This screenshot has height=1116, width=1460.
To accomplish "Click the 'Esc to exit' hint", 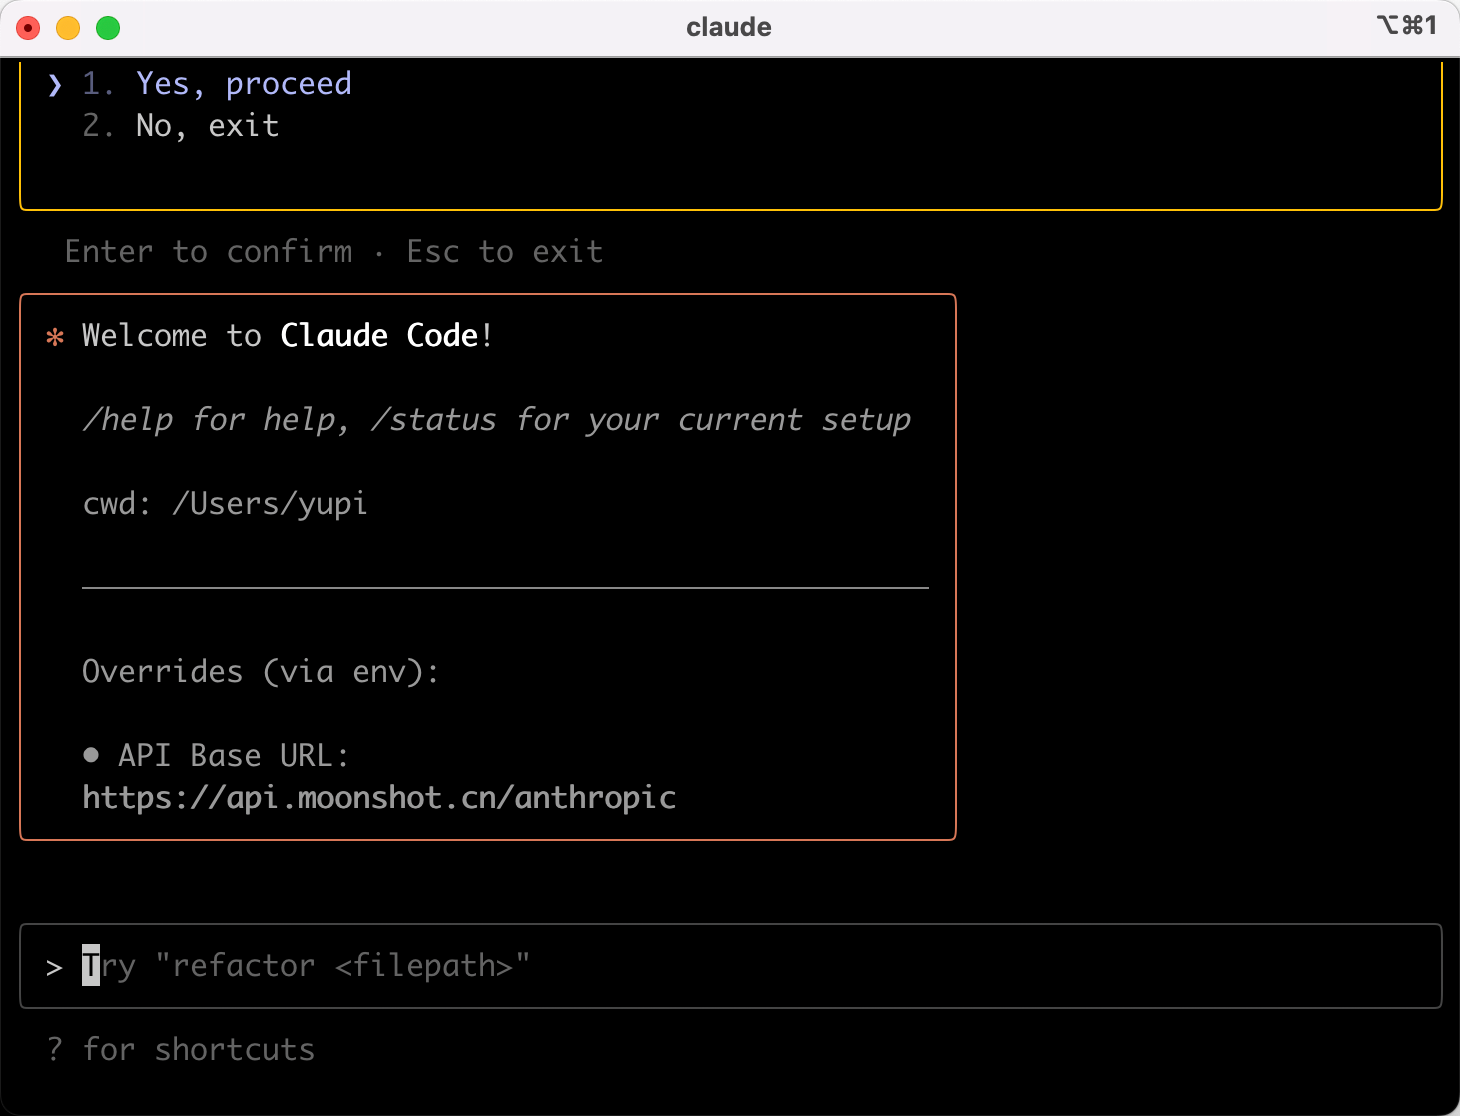I will point(505,252).
